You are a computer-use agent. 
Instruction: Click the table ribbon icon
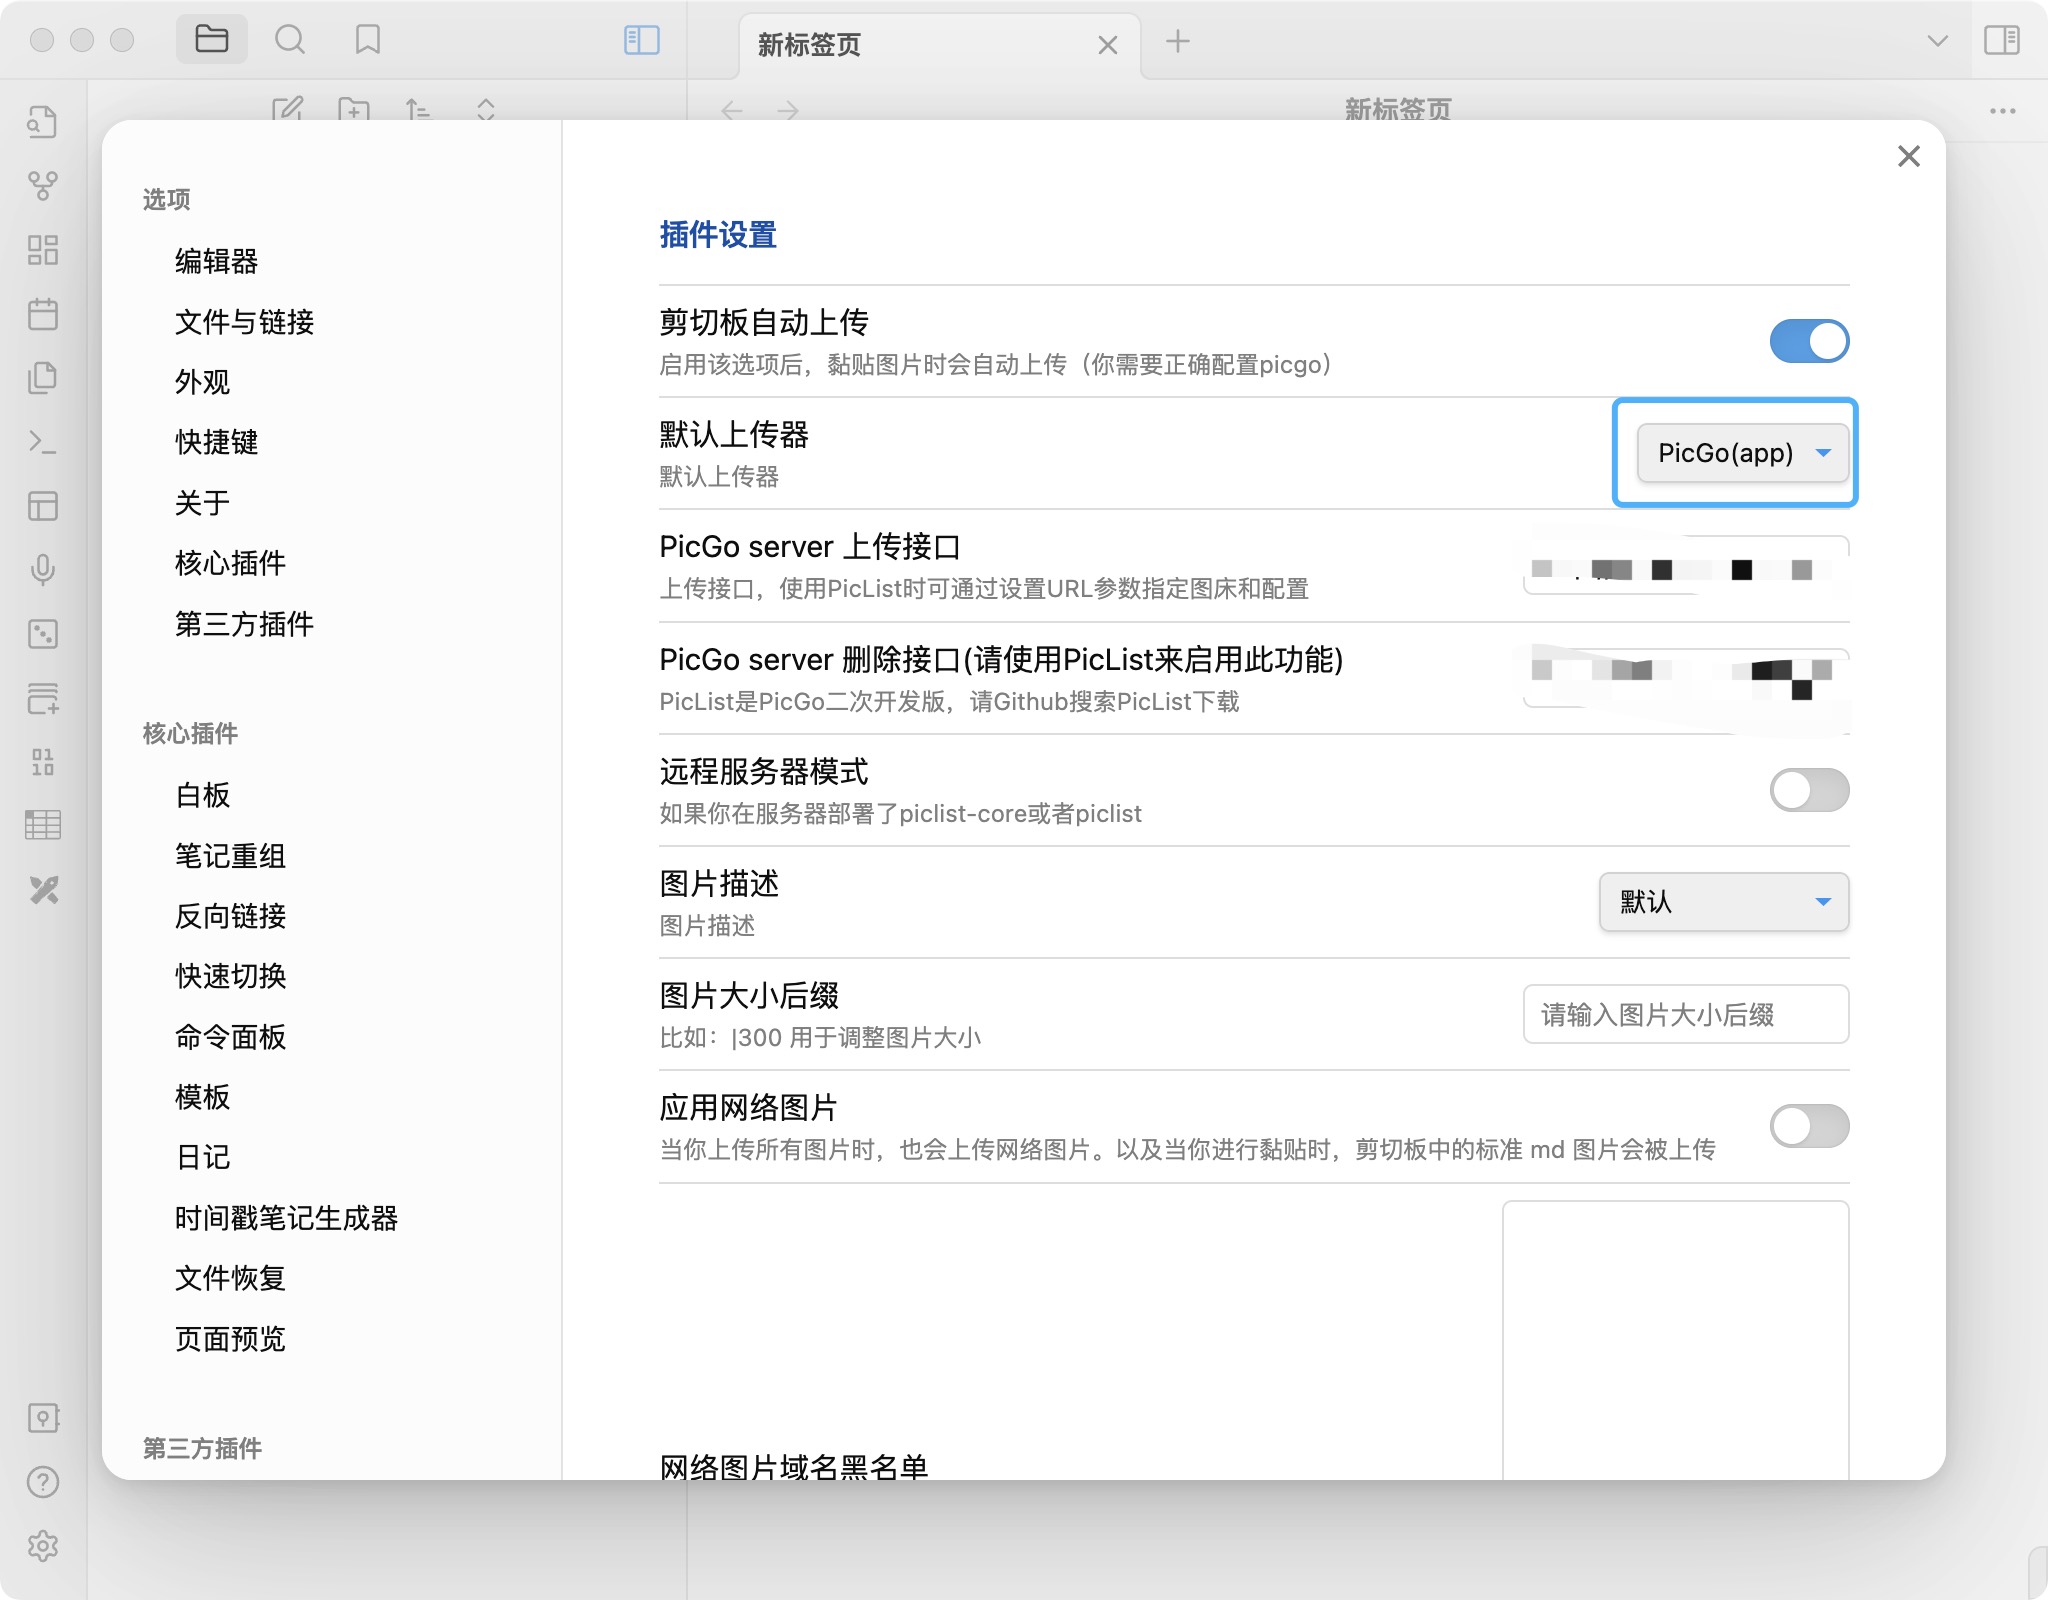pyautogui.click(x=42, y=825)
